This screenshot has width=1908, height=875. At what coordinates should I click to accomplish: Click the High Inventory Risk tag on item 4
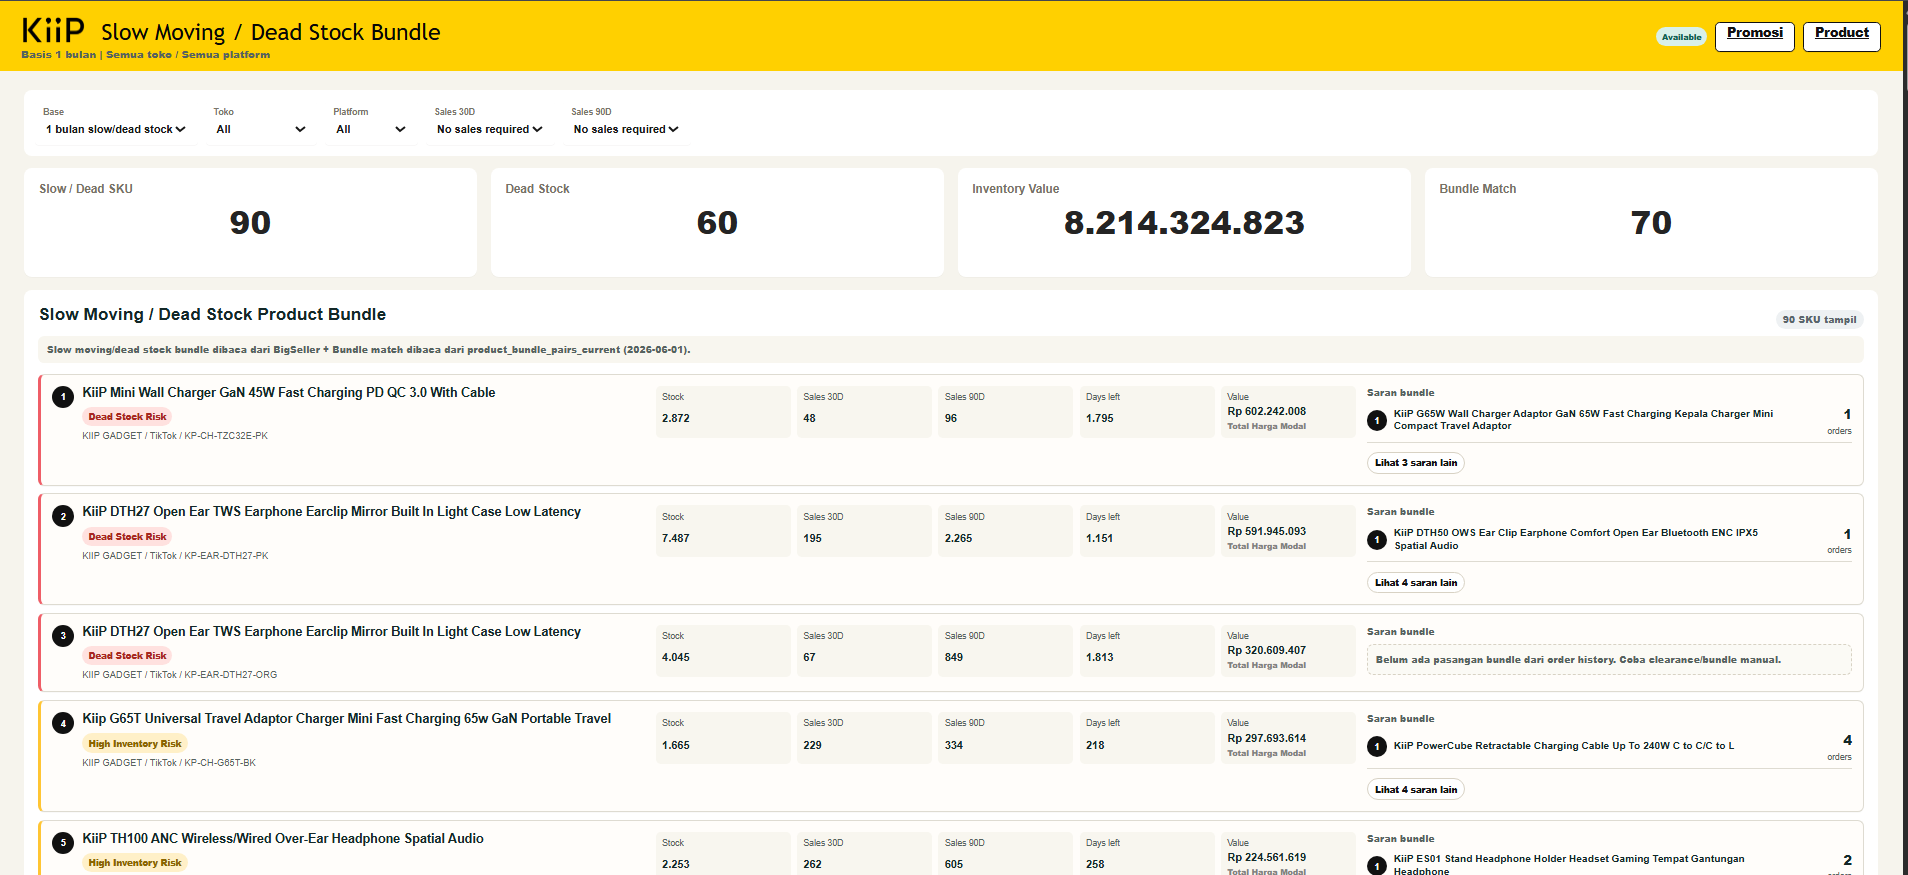point(135,744)
